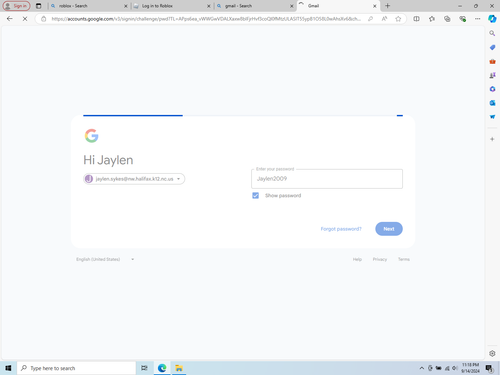Open sidebar Microsoft 365 icon

click(x=492, y=89)
